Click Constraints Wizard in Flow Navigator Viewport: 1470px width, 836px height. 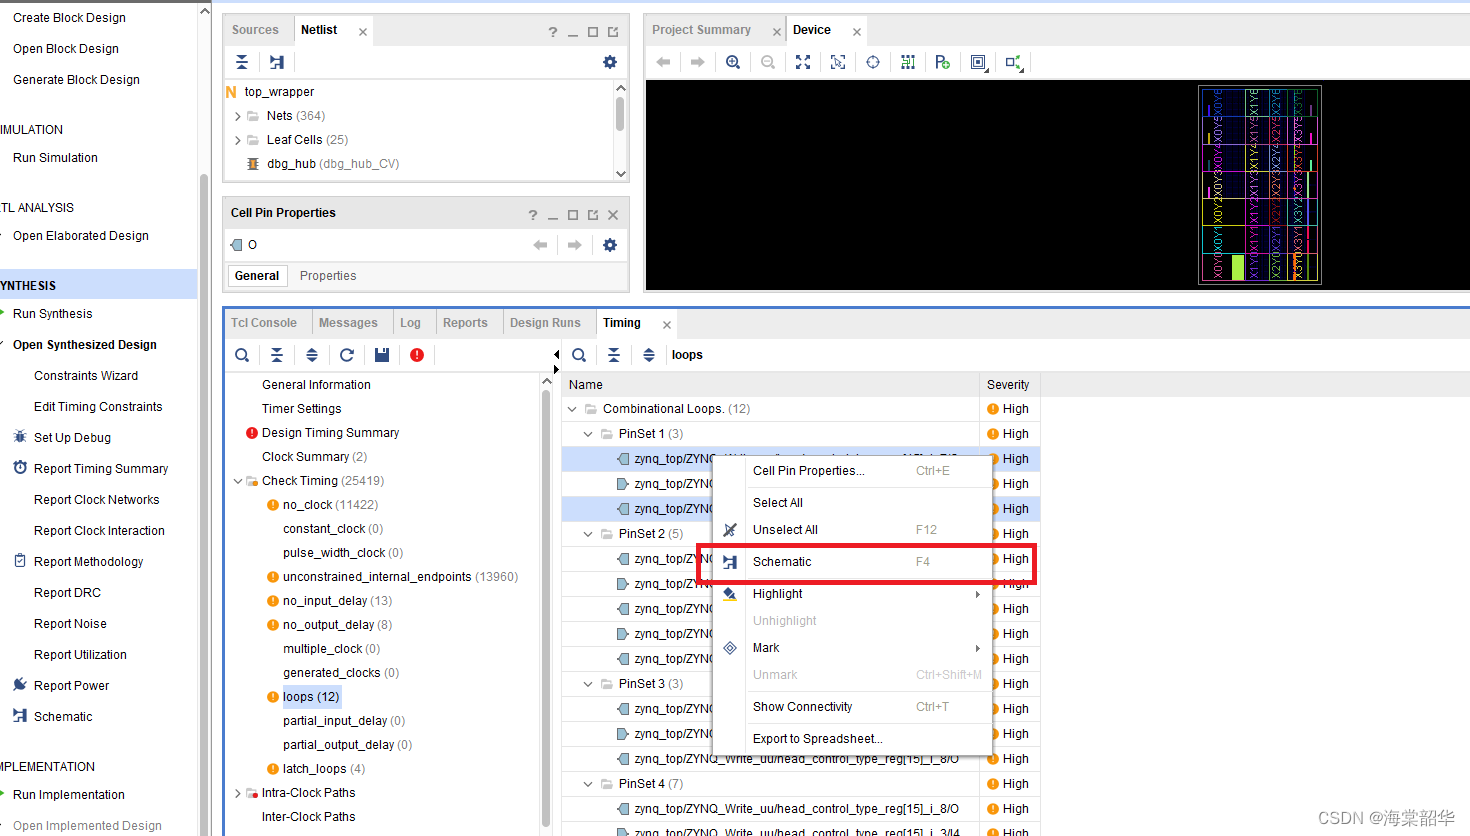[x=86, y=376]
